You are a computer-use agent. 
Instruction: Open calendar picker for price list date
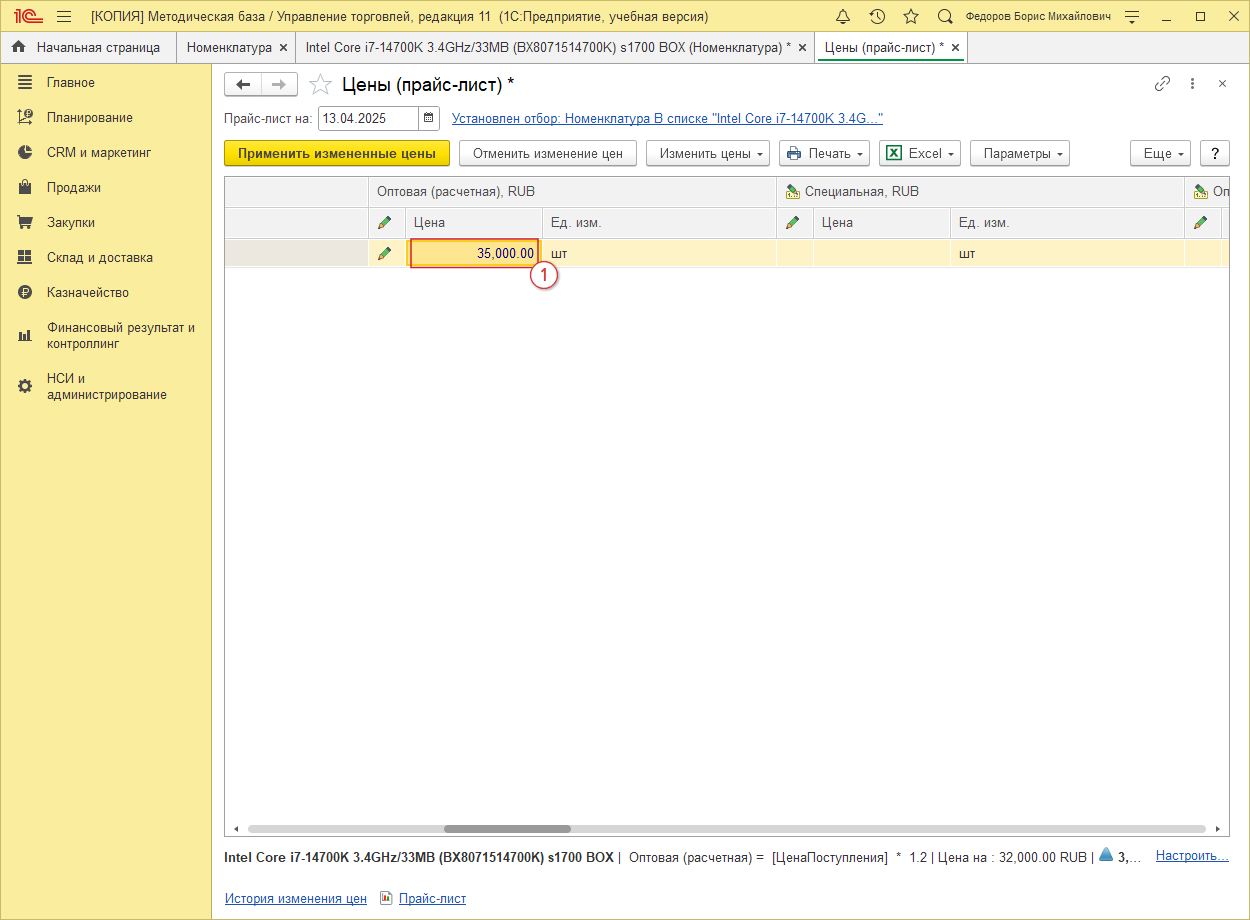pos(429,119)
